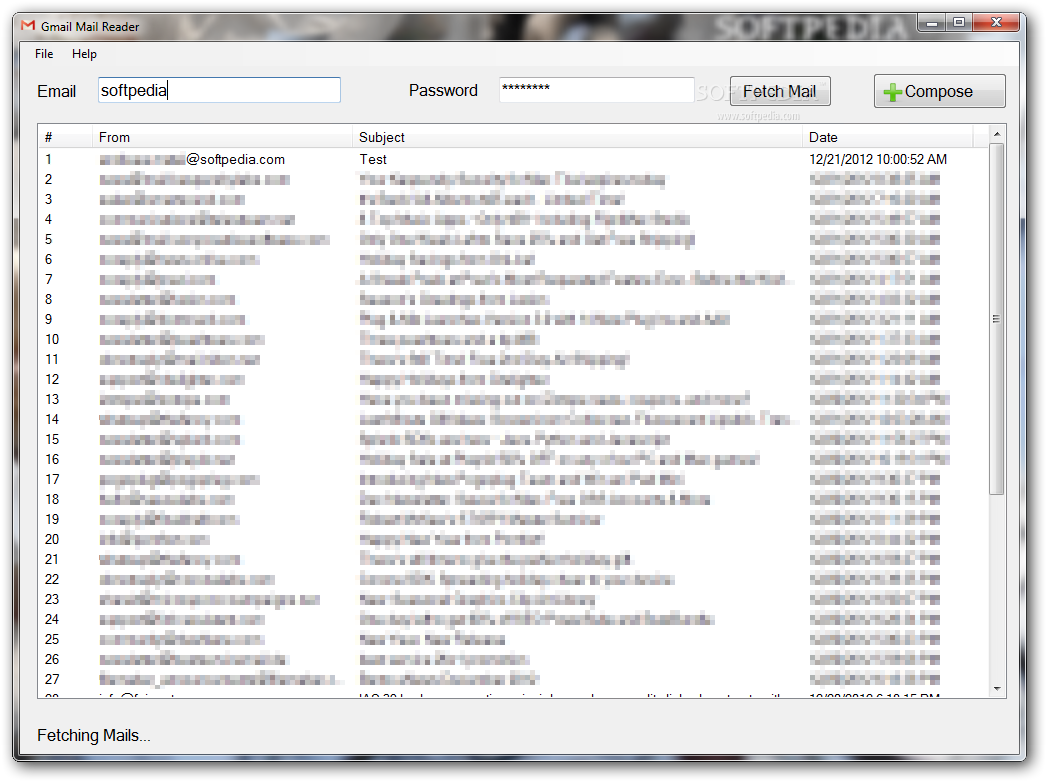Sort by the Date column header
Viewport: 1047px width, 782px height.
[887, 138]
